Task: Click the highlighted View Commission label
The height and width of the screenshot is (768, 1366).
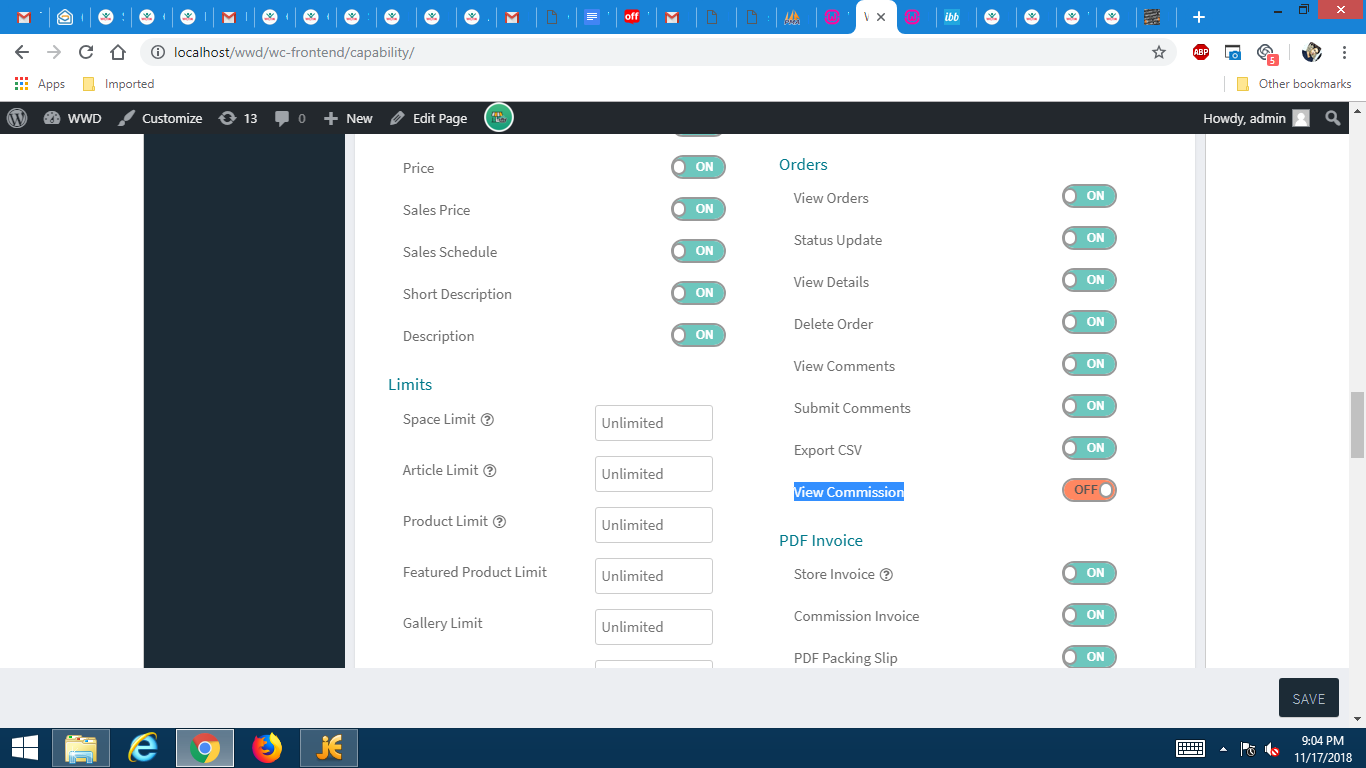Action: click(x=849, y=492)
